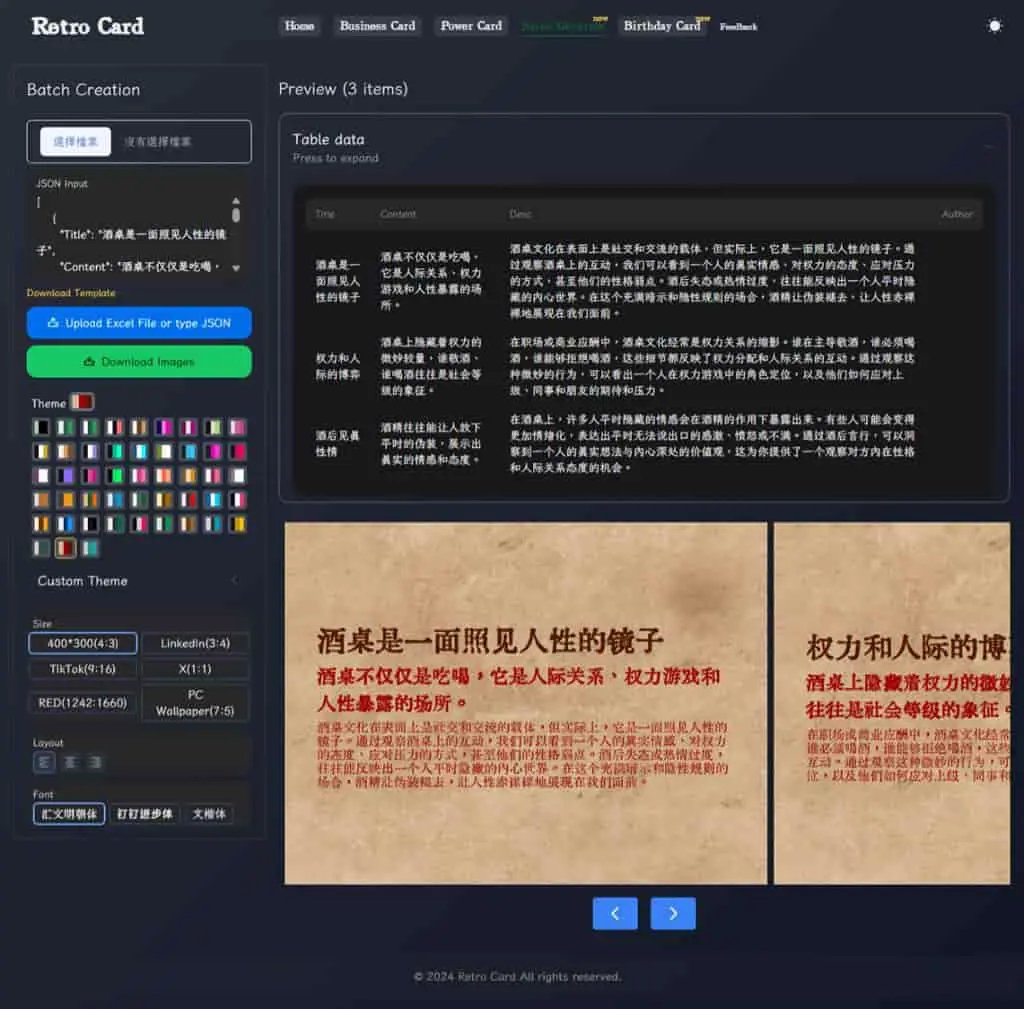Click the Retro Card logo
Screen dimensions: 1024x1009
point(88,26)
